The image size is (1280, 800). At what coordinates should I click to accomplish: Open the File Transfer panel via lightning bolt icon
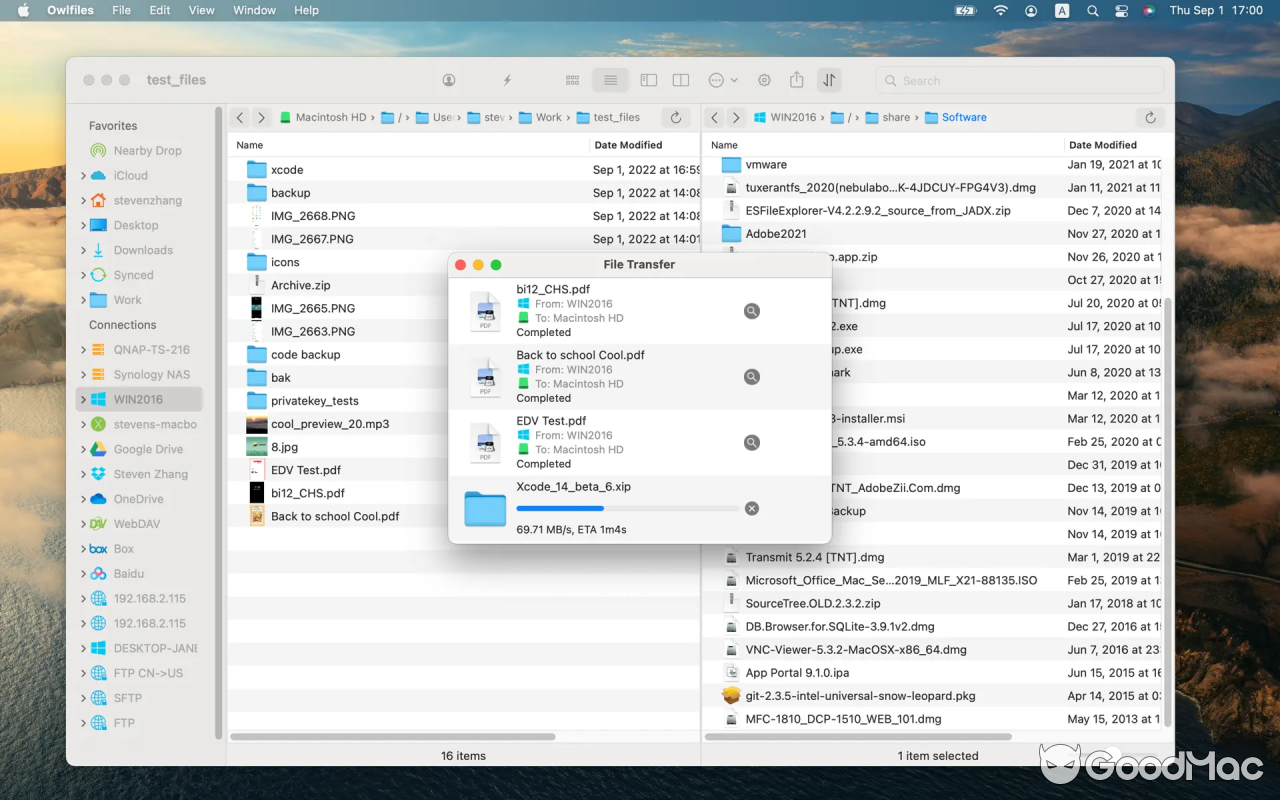click(x=507, y=79)
